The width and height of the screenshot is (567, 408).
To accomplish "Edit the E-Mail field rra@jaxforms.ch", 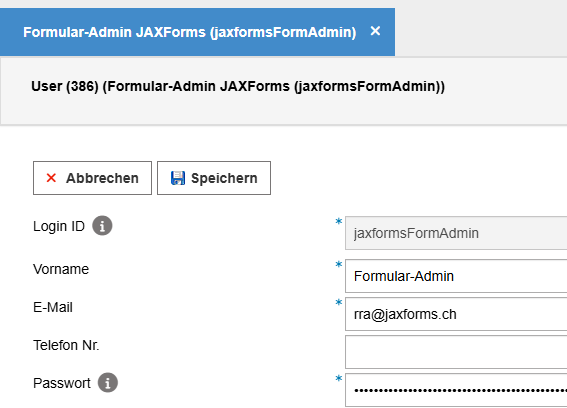I will tap(456, 314).
